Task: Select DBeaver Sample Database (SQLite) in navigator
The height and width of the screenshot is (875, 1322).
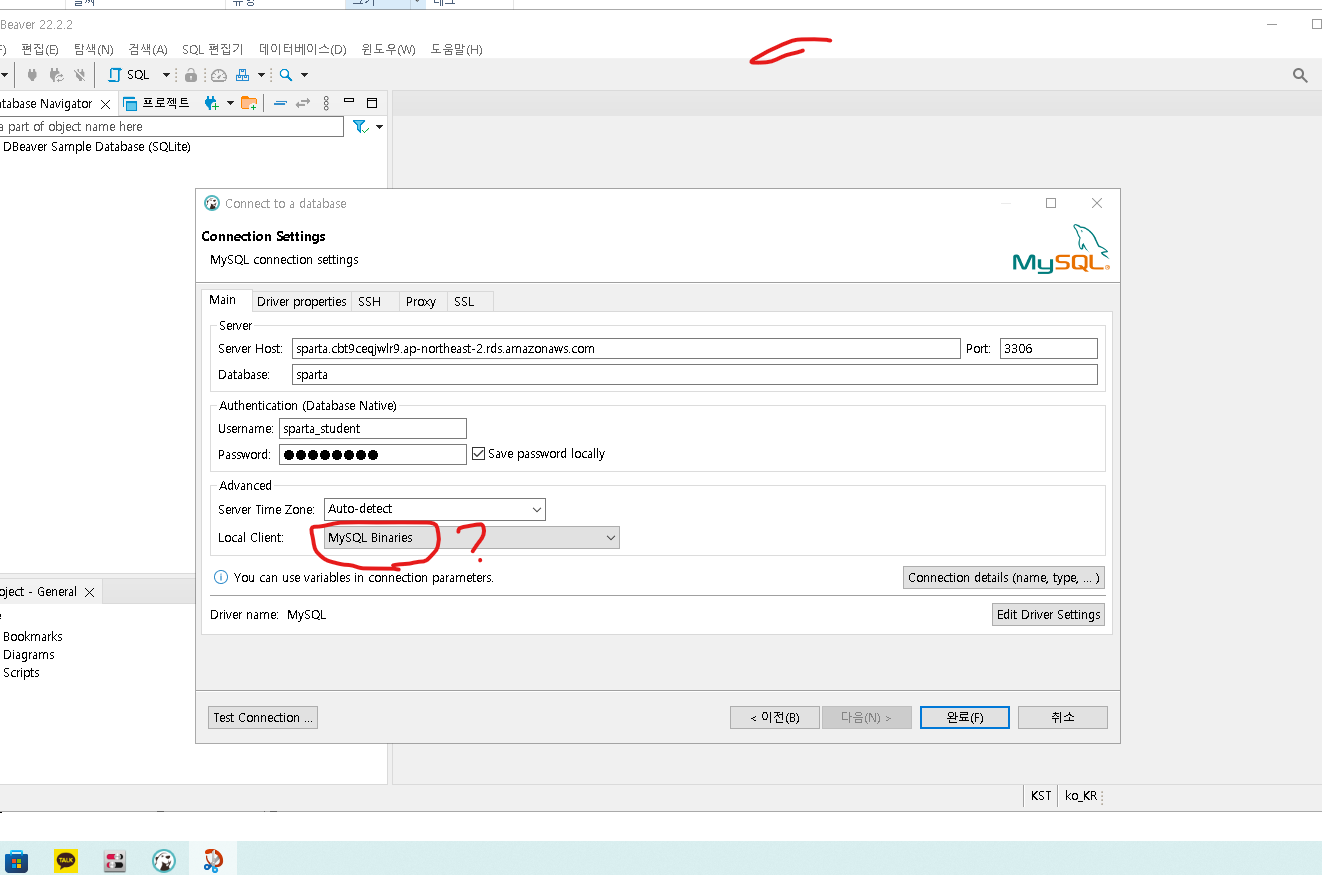Action: pos(96,147)
